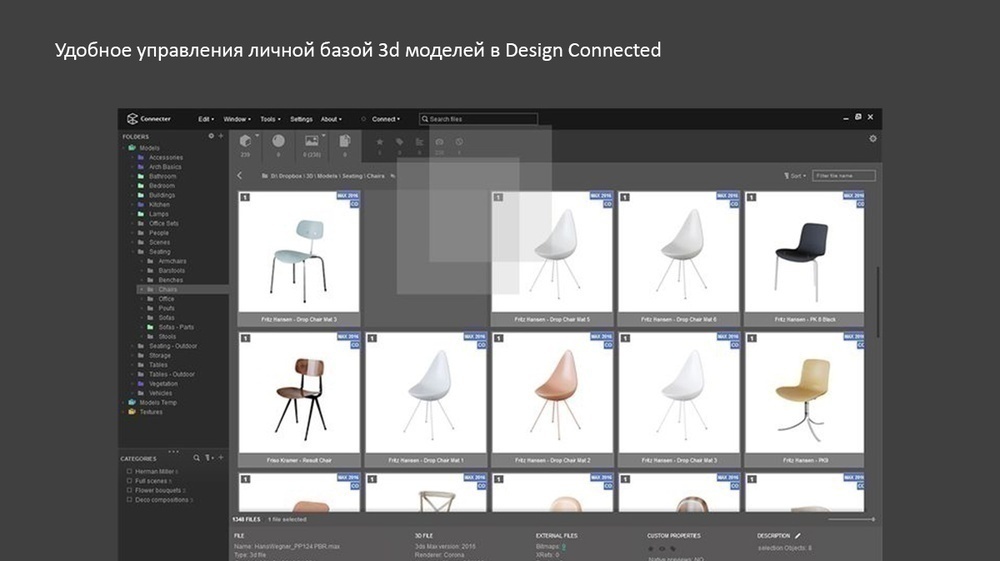Select the Lamps folder
Image resolution: width=1000 pixels, height=561 pixels.
pyautogui.click(x=159, y=214)
